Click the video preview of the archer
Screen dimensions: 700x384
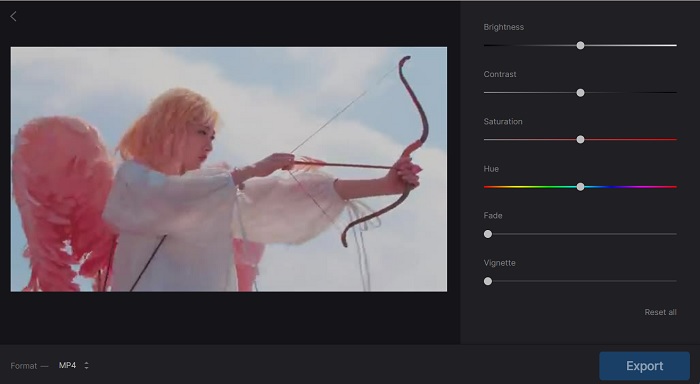pyautogui.click(x=229, y=169)
